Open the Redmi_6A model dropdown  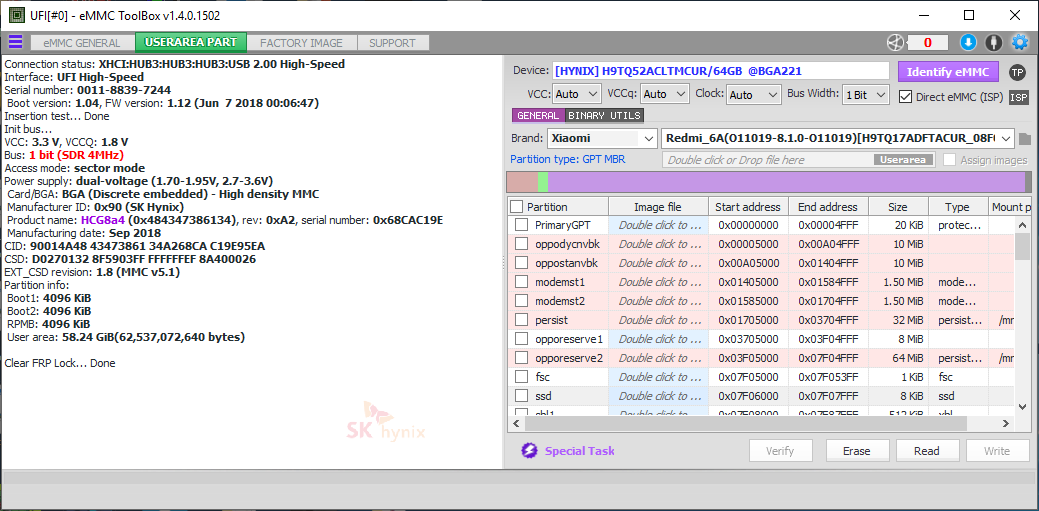[838, 139]
